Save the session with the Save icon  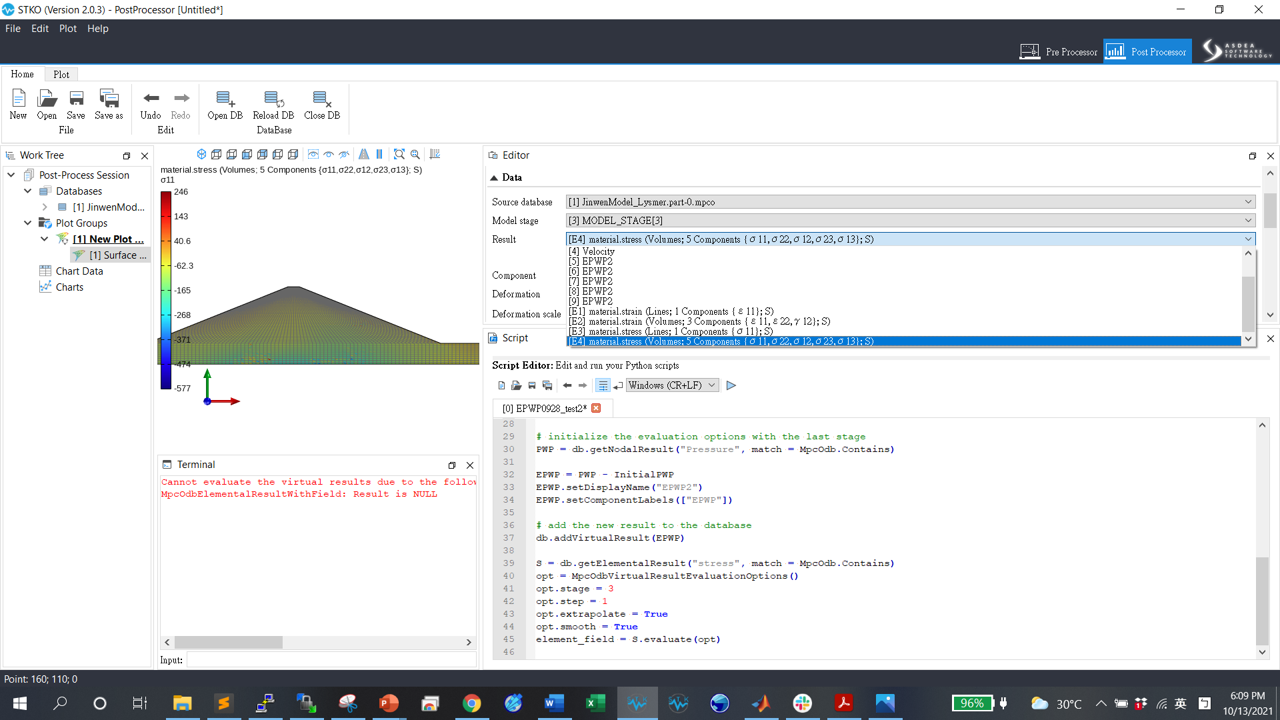[x=76, y=104]
